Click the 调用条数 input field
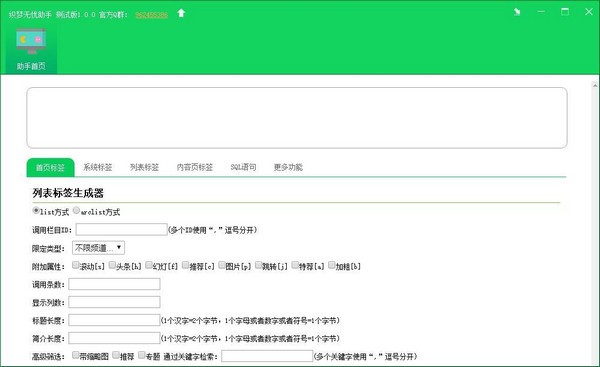The height and width of the screenshot is (367, 600). [x=114, y=284]
